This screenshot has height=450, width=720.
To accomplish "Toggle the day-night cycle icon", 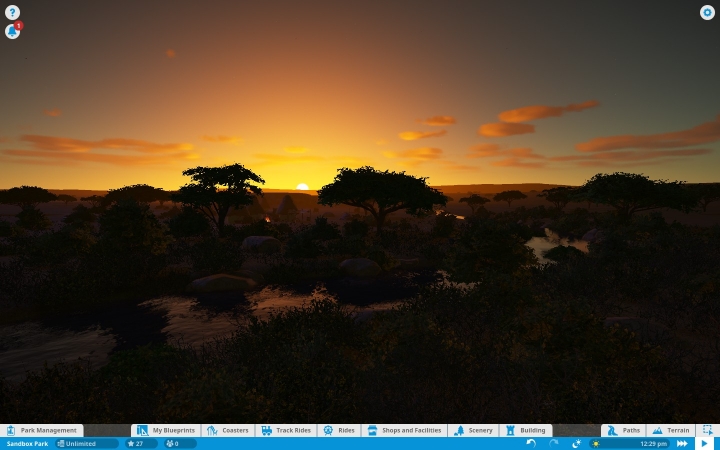I will [576, 443].
